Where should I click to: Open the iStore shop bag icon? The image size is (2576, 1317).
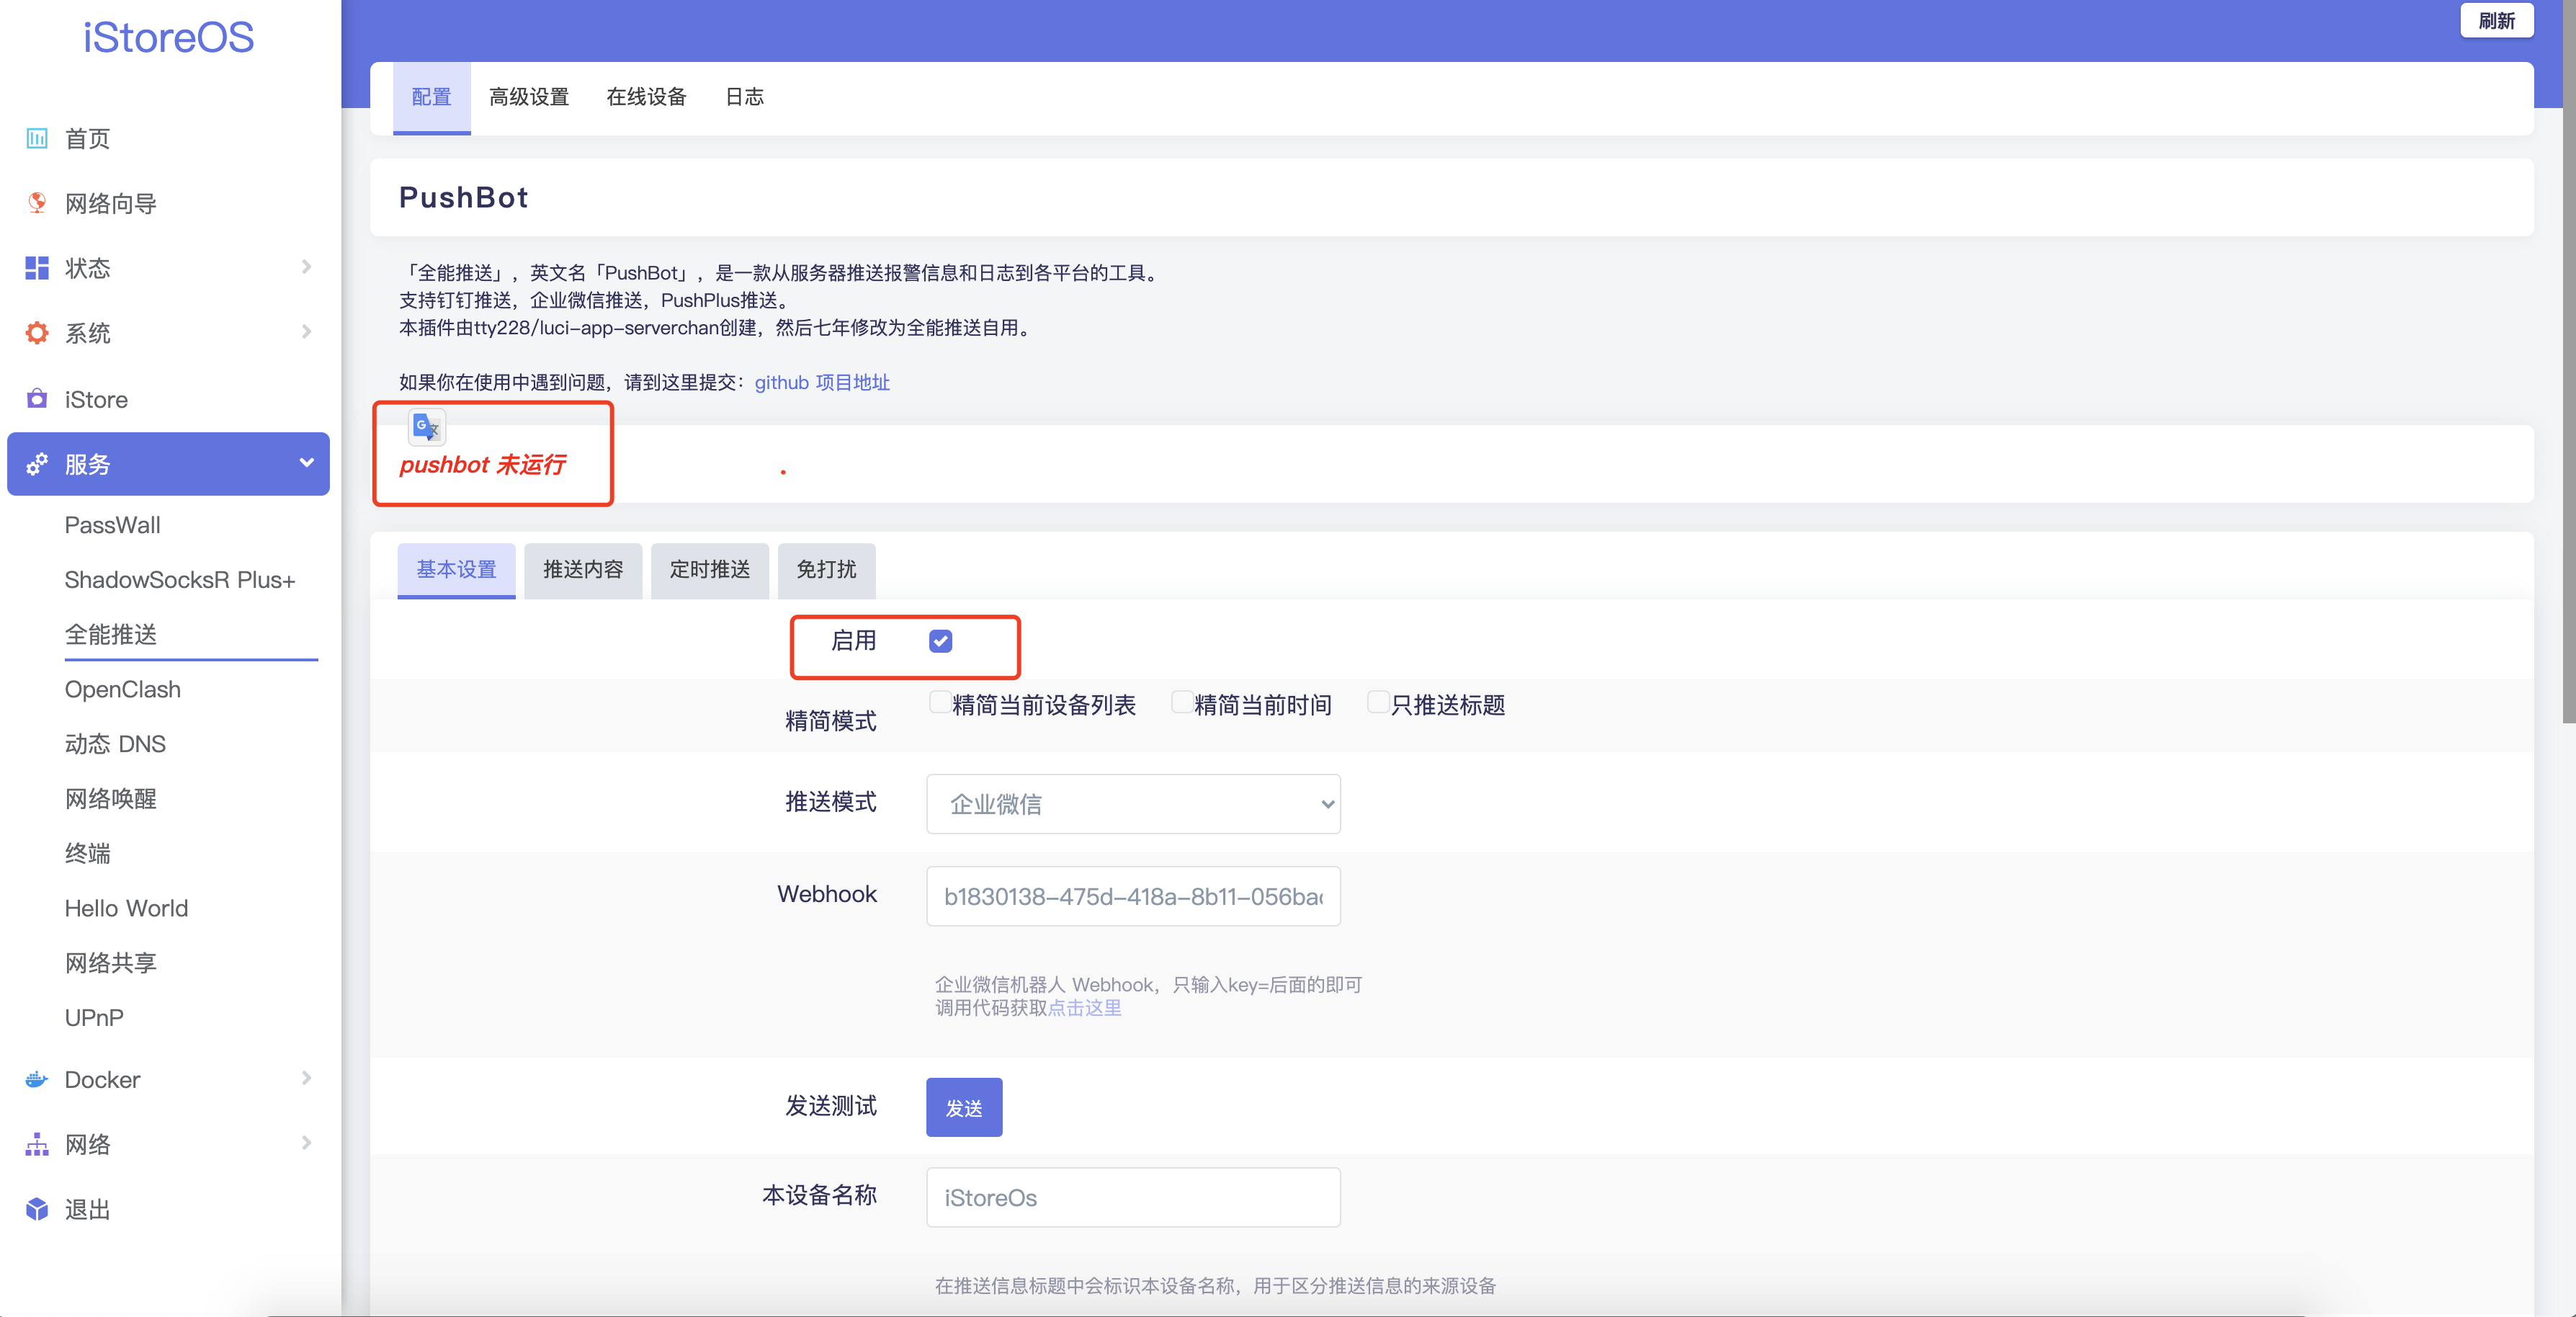37,399
